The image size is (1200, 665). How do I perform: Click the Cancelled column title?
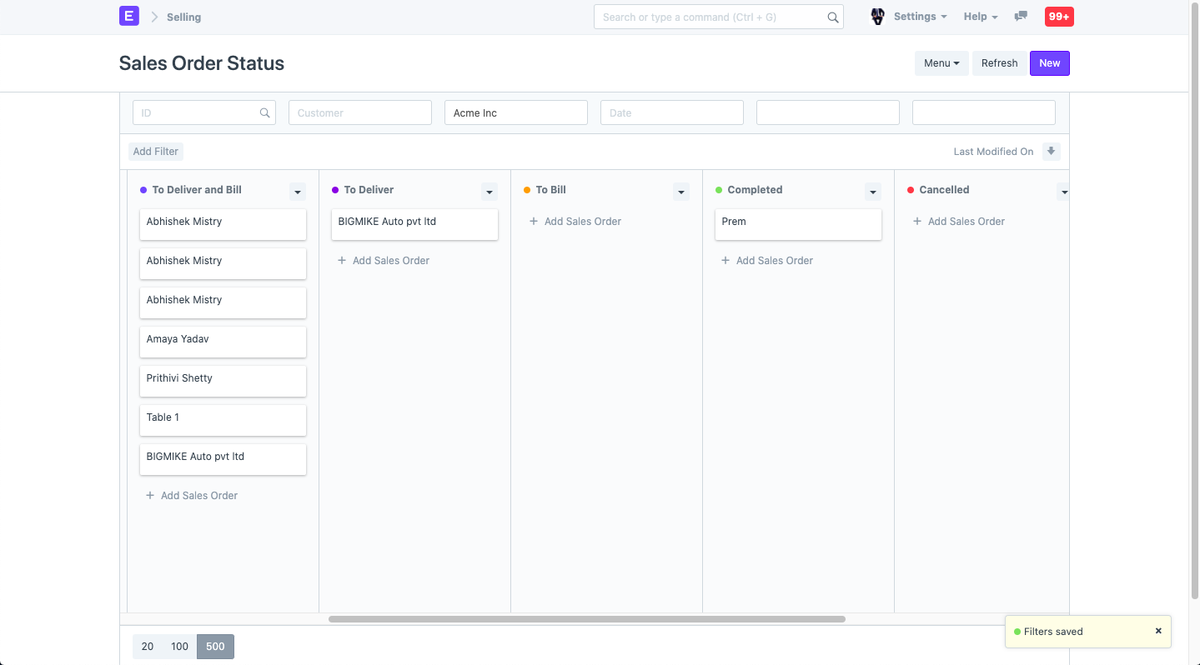point(944,190)
